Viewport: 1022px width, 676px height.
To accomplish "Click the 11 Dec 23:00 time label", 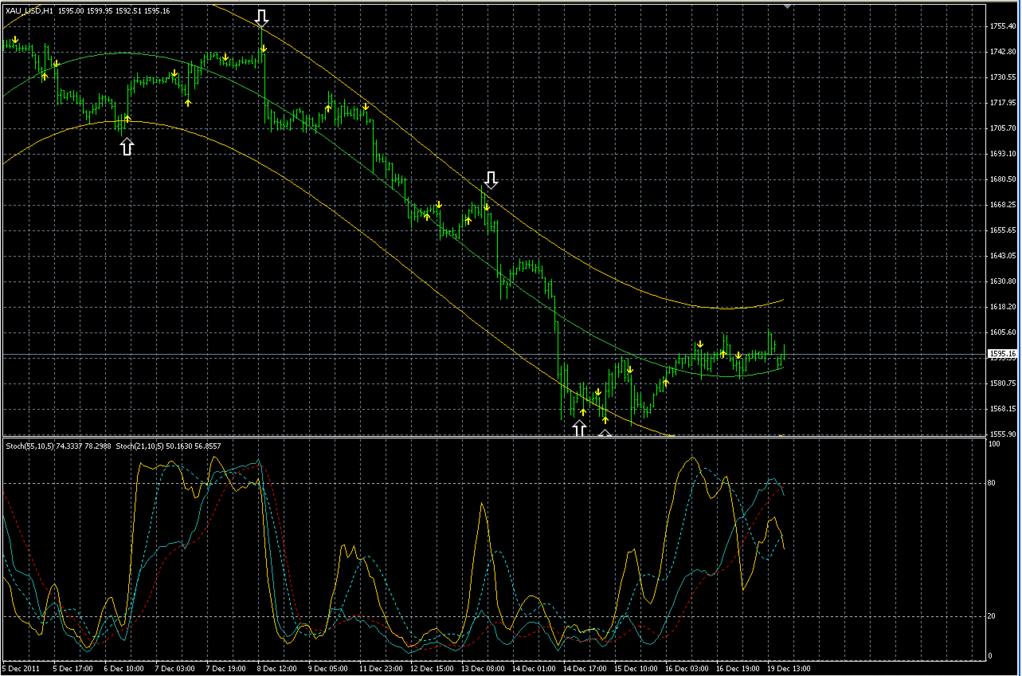I will [379, 669].
